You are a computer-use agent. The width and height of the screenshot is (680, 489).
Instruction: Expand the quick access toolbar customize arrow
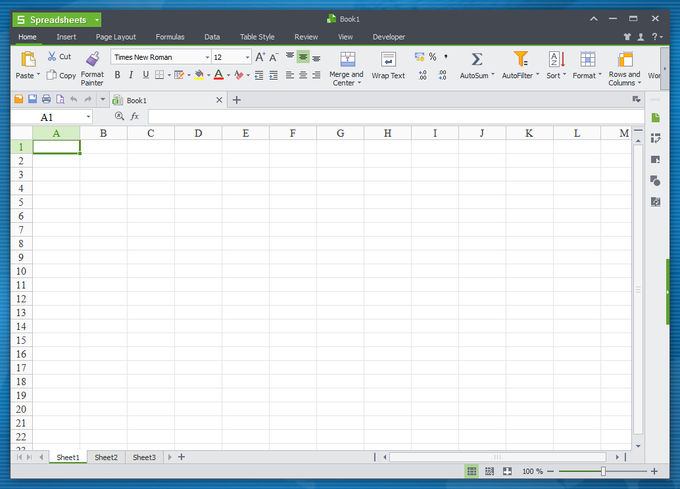tap(103, 99)
